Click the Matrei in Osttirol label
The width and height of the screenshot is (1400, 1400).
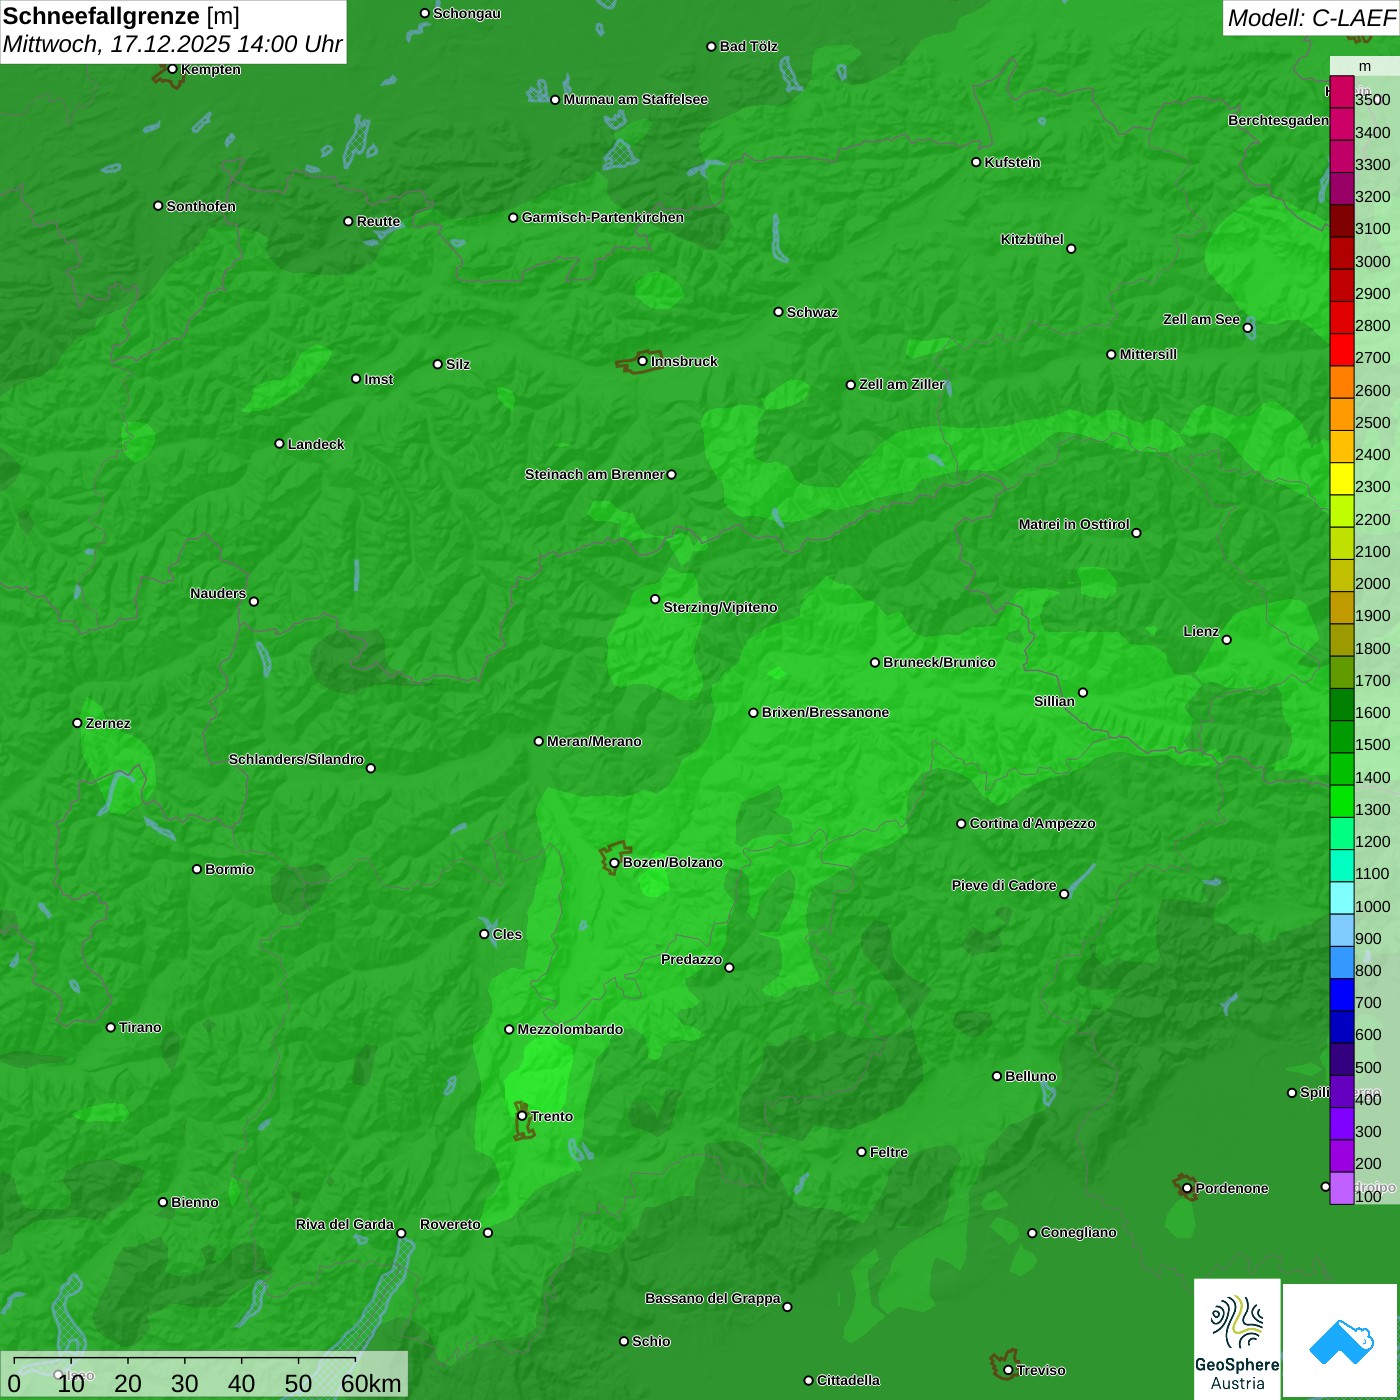coord(1074,524)
